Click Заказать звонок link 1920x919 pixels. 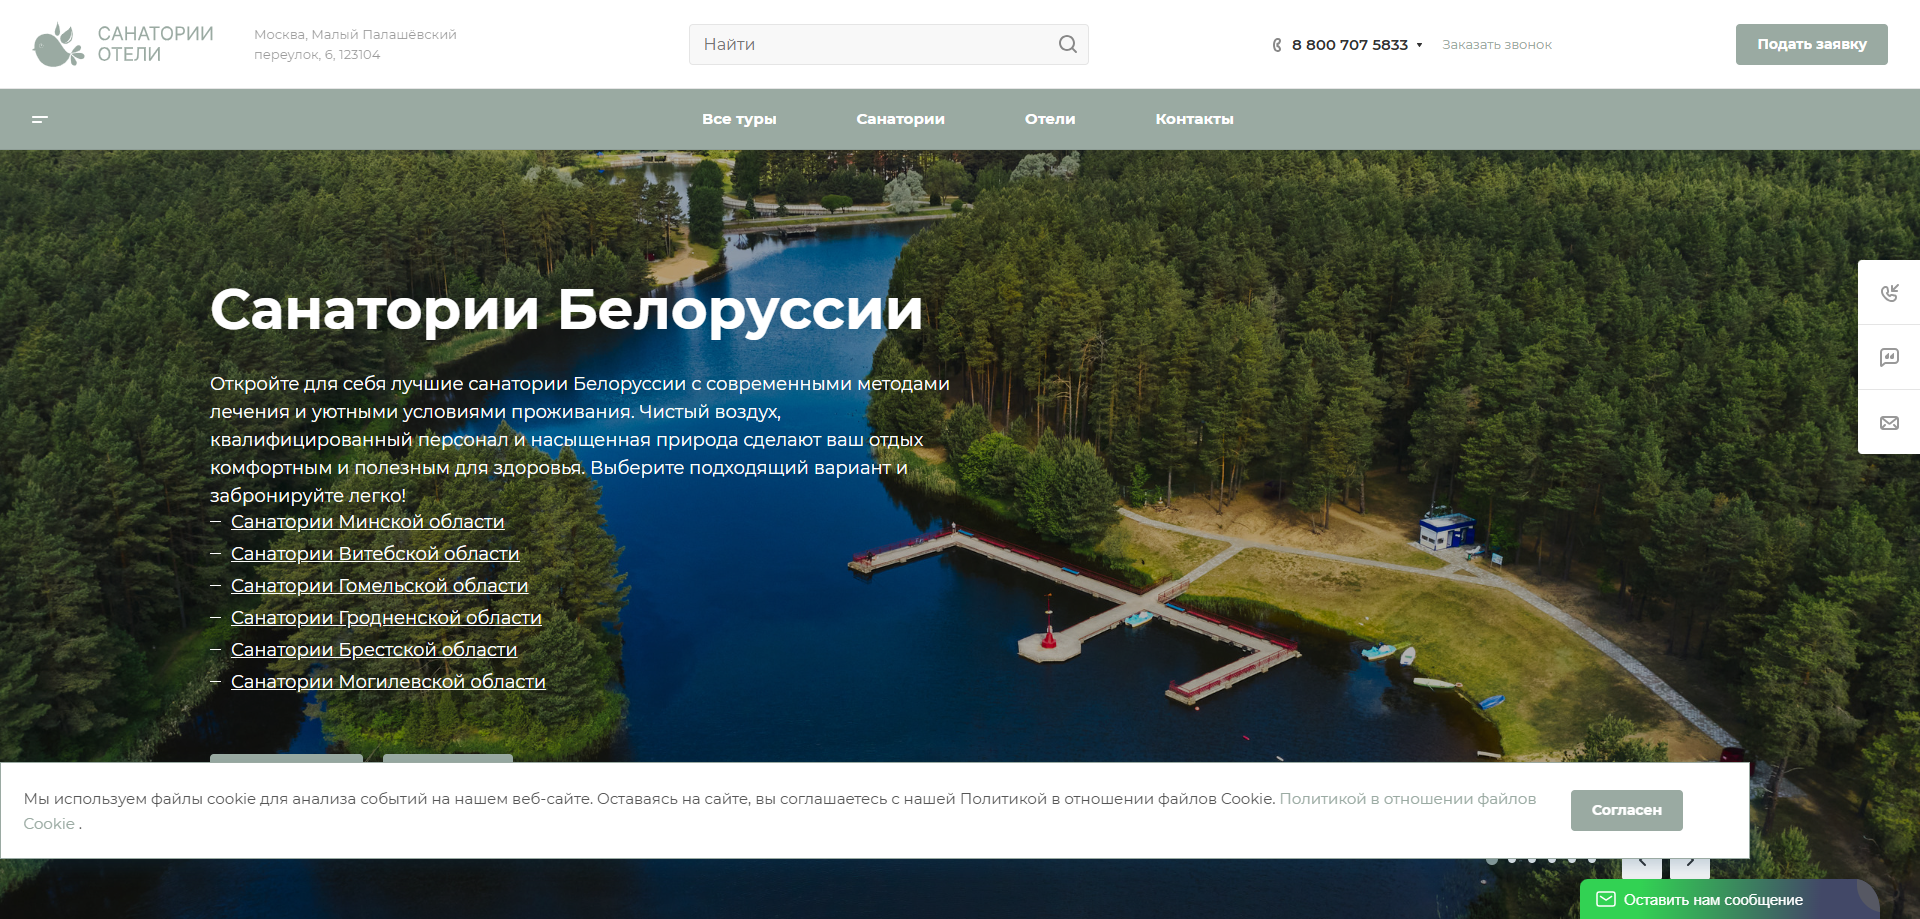click(1497, 45)
